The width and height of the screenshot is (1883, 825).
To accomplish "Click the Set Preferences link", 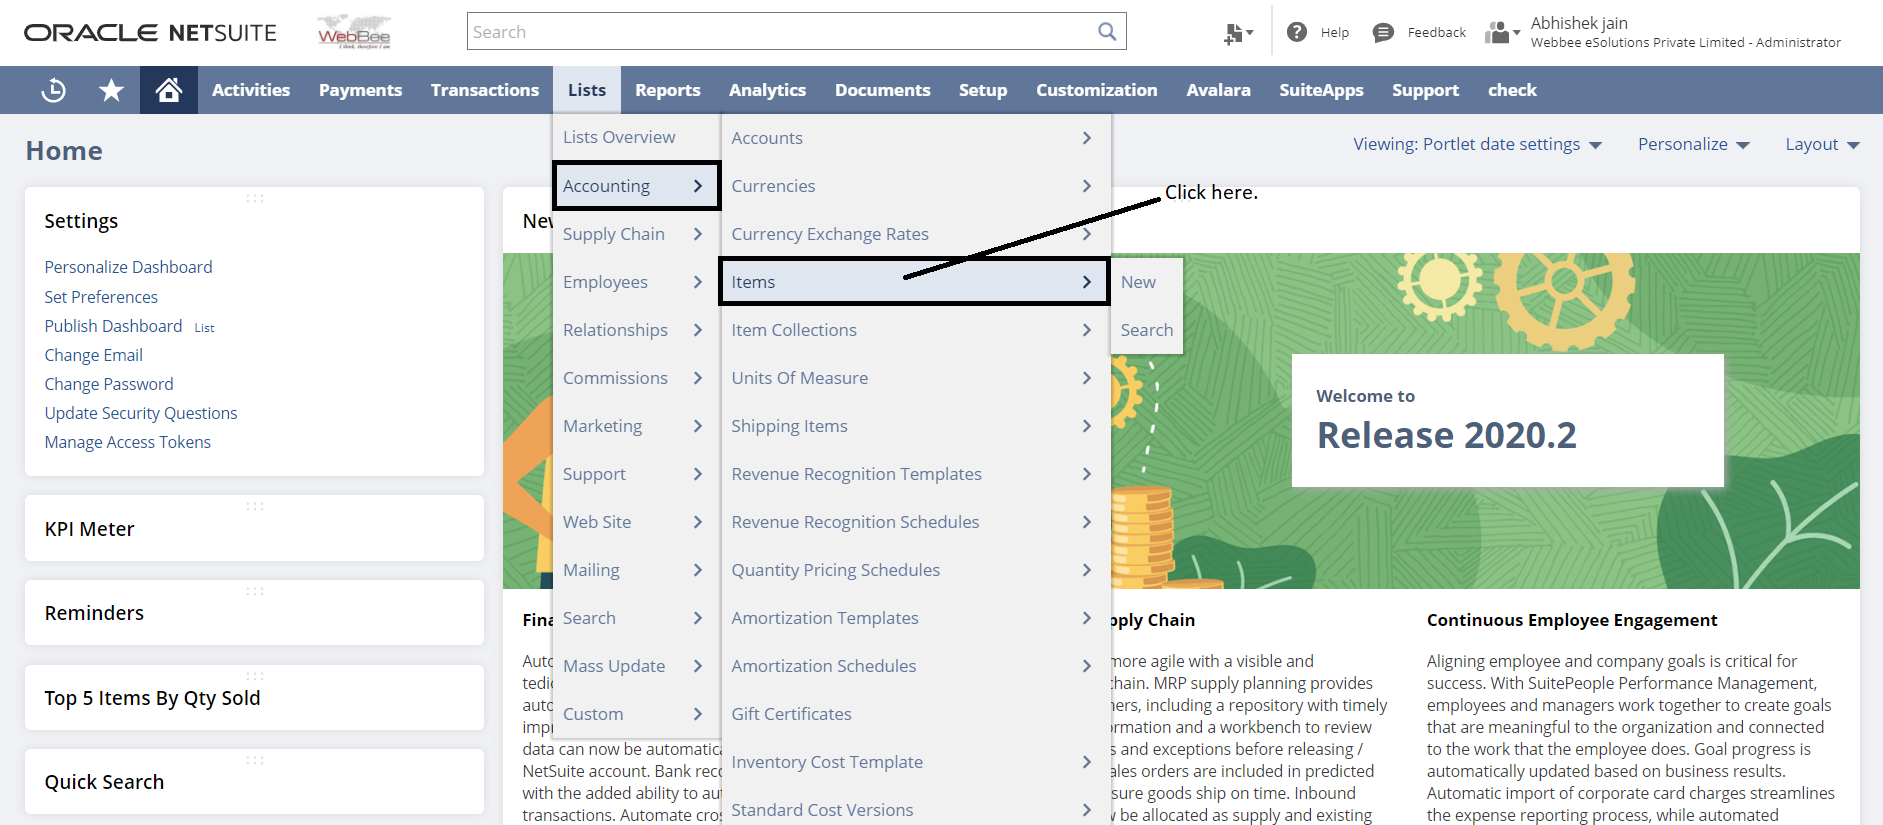I will 101,297.
